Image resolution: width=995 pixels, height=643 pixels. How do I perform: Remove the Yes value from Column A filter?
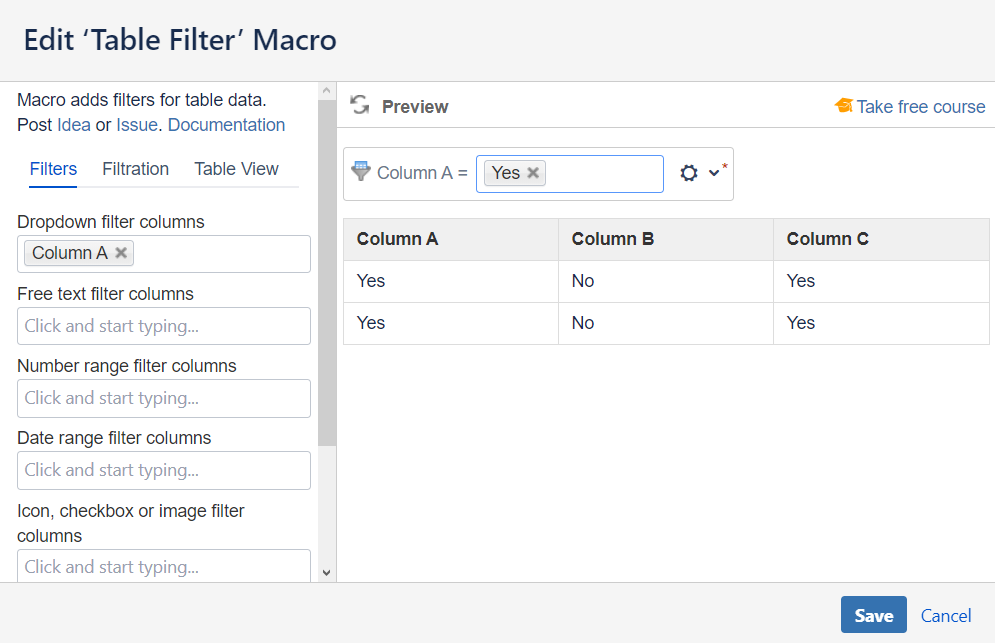pos(533,173)
